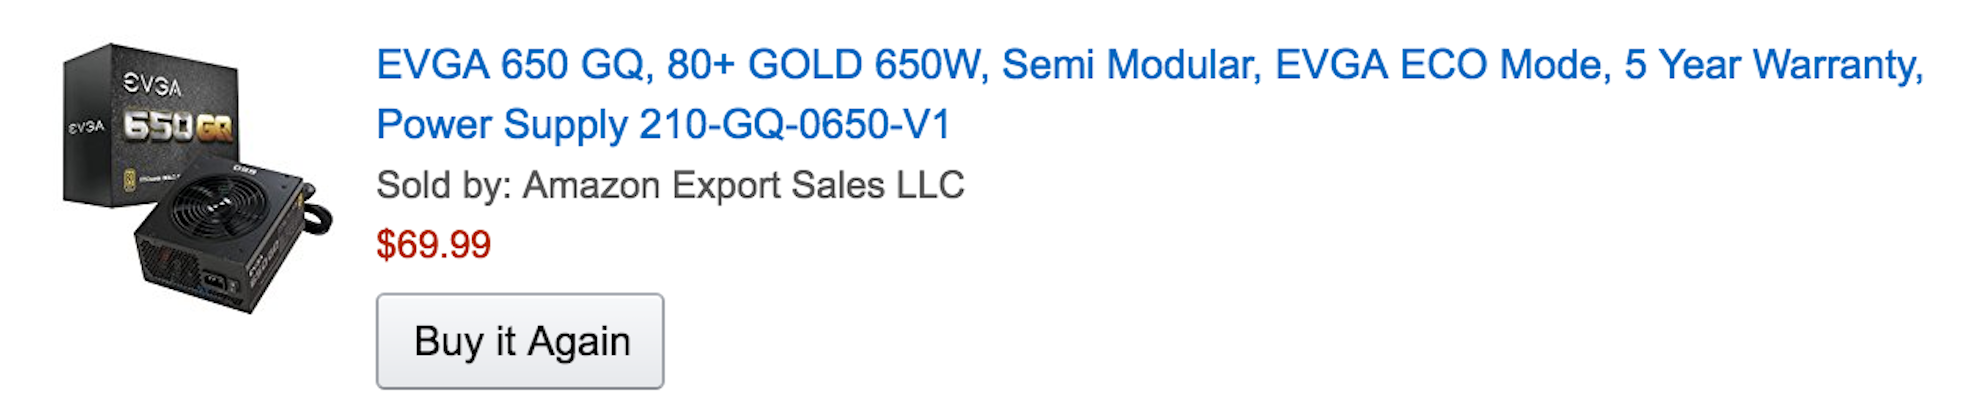Click the red price below seller name
The height and width of the screenshot is (412, 1984).
tap(433, 245)
